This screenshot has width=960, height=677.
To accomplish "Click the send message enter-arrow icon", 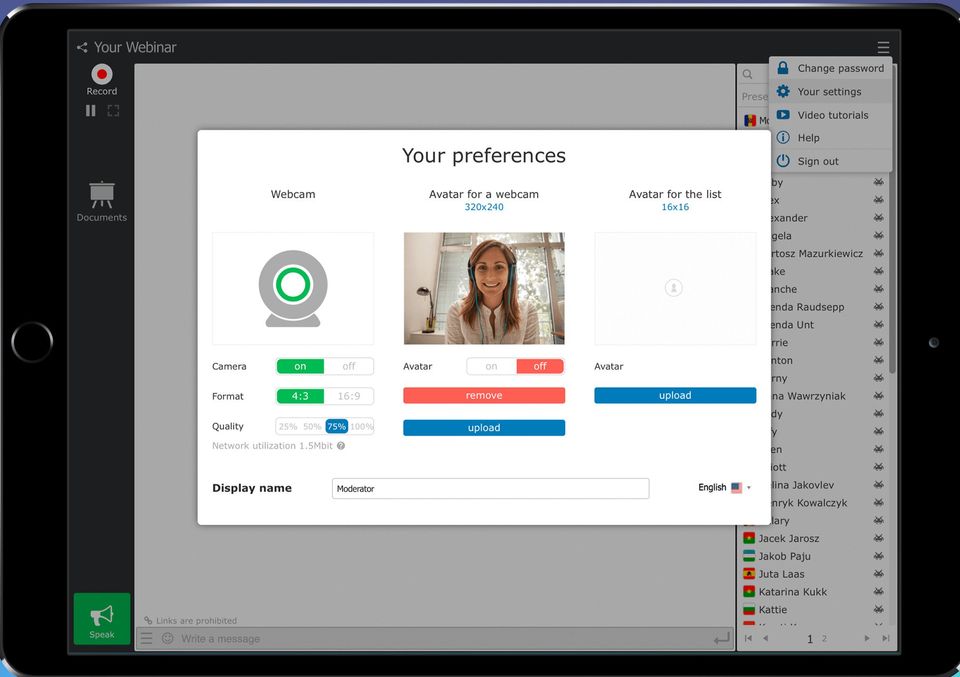I will pos(722,638).
